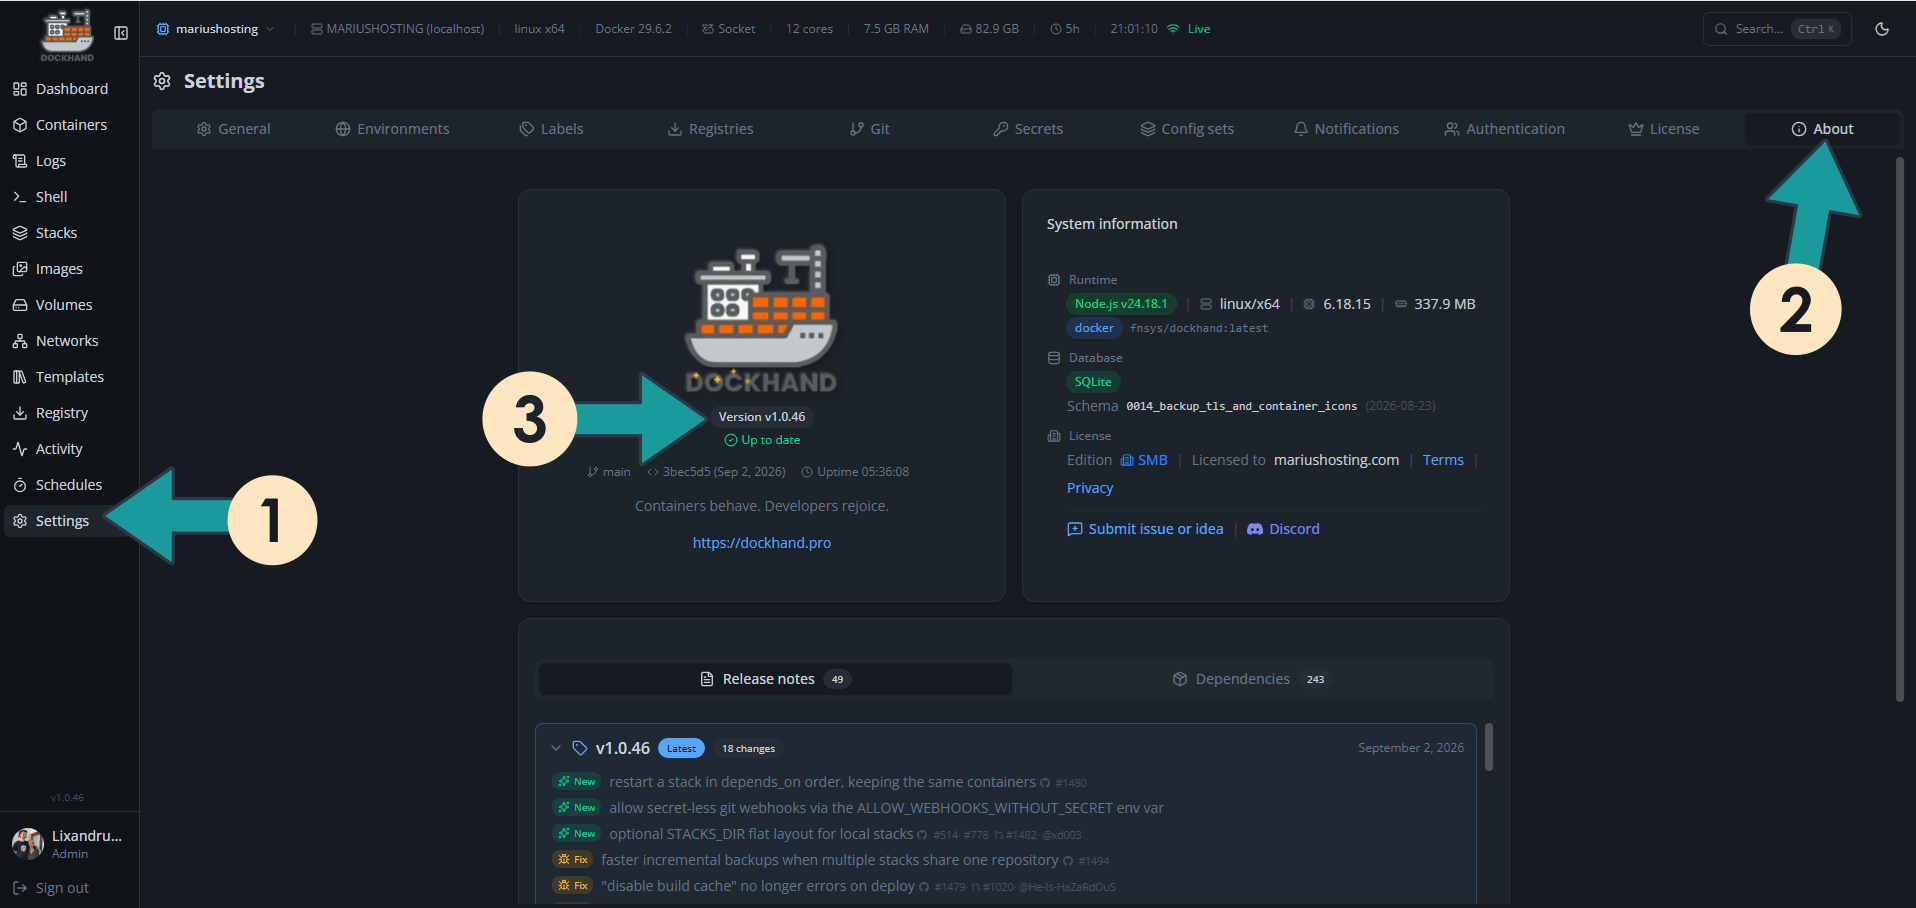Click the Version v1.0.46 badge
Screen dimensions: 1916x908
point(761,417)
